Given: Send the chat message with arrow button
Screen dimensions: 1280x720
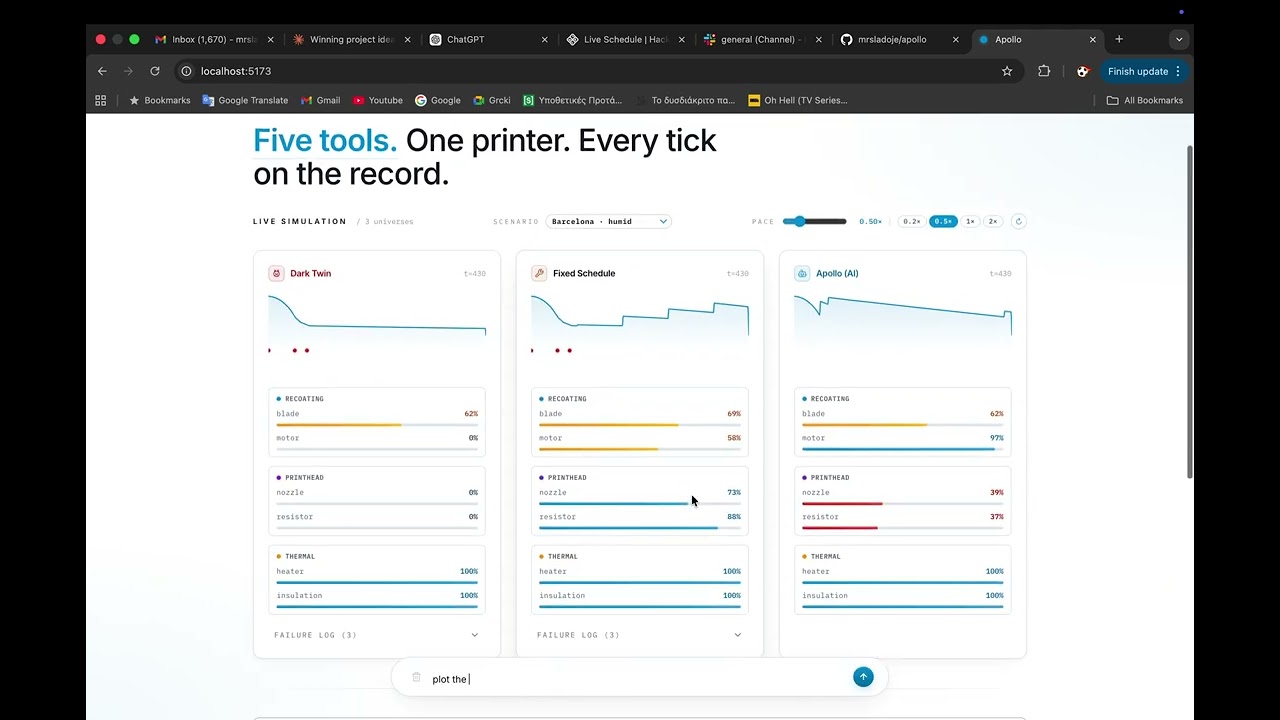Looking at the screenshot, I should coord(863,677).
